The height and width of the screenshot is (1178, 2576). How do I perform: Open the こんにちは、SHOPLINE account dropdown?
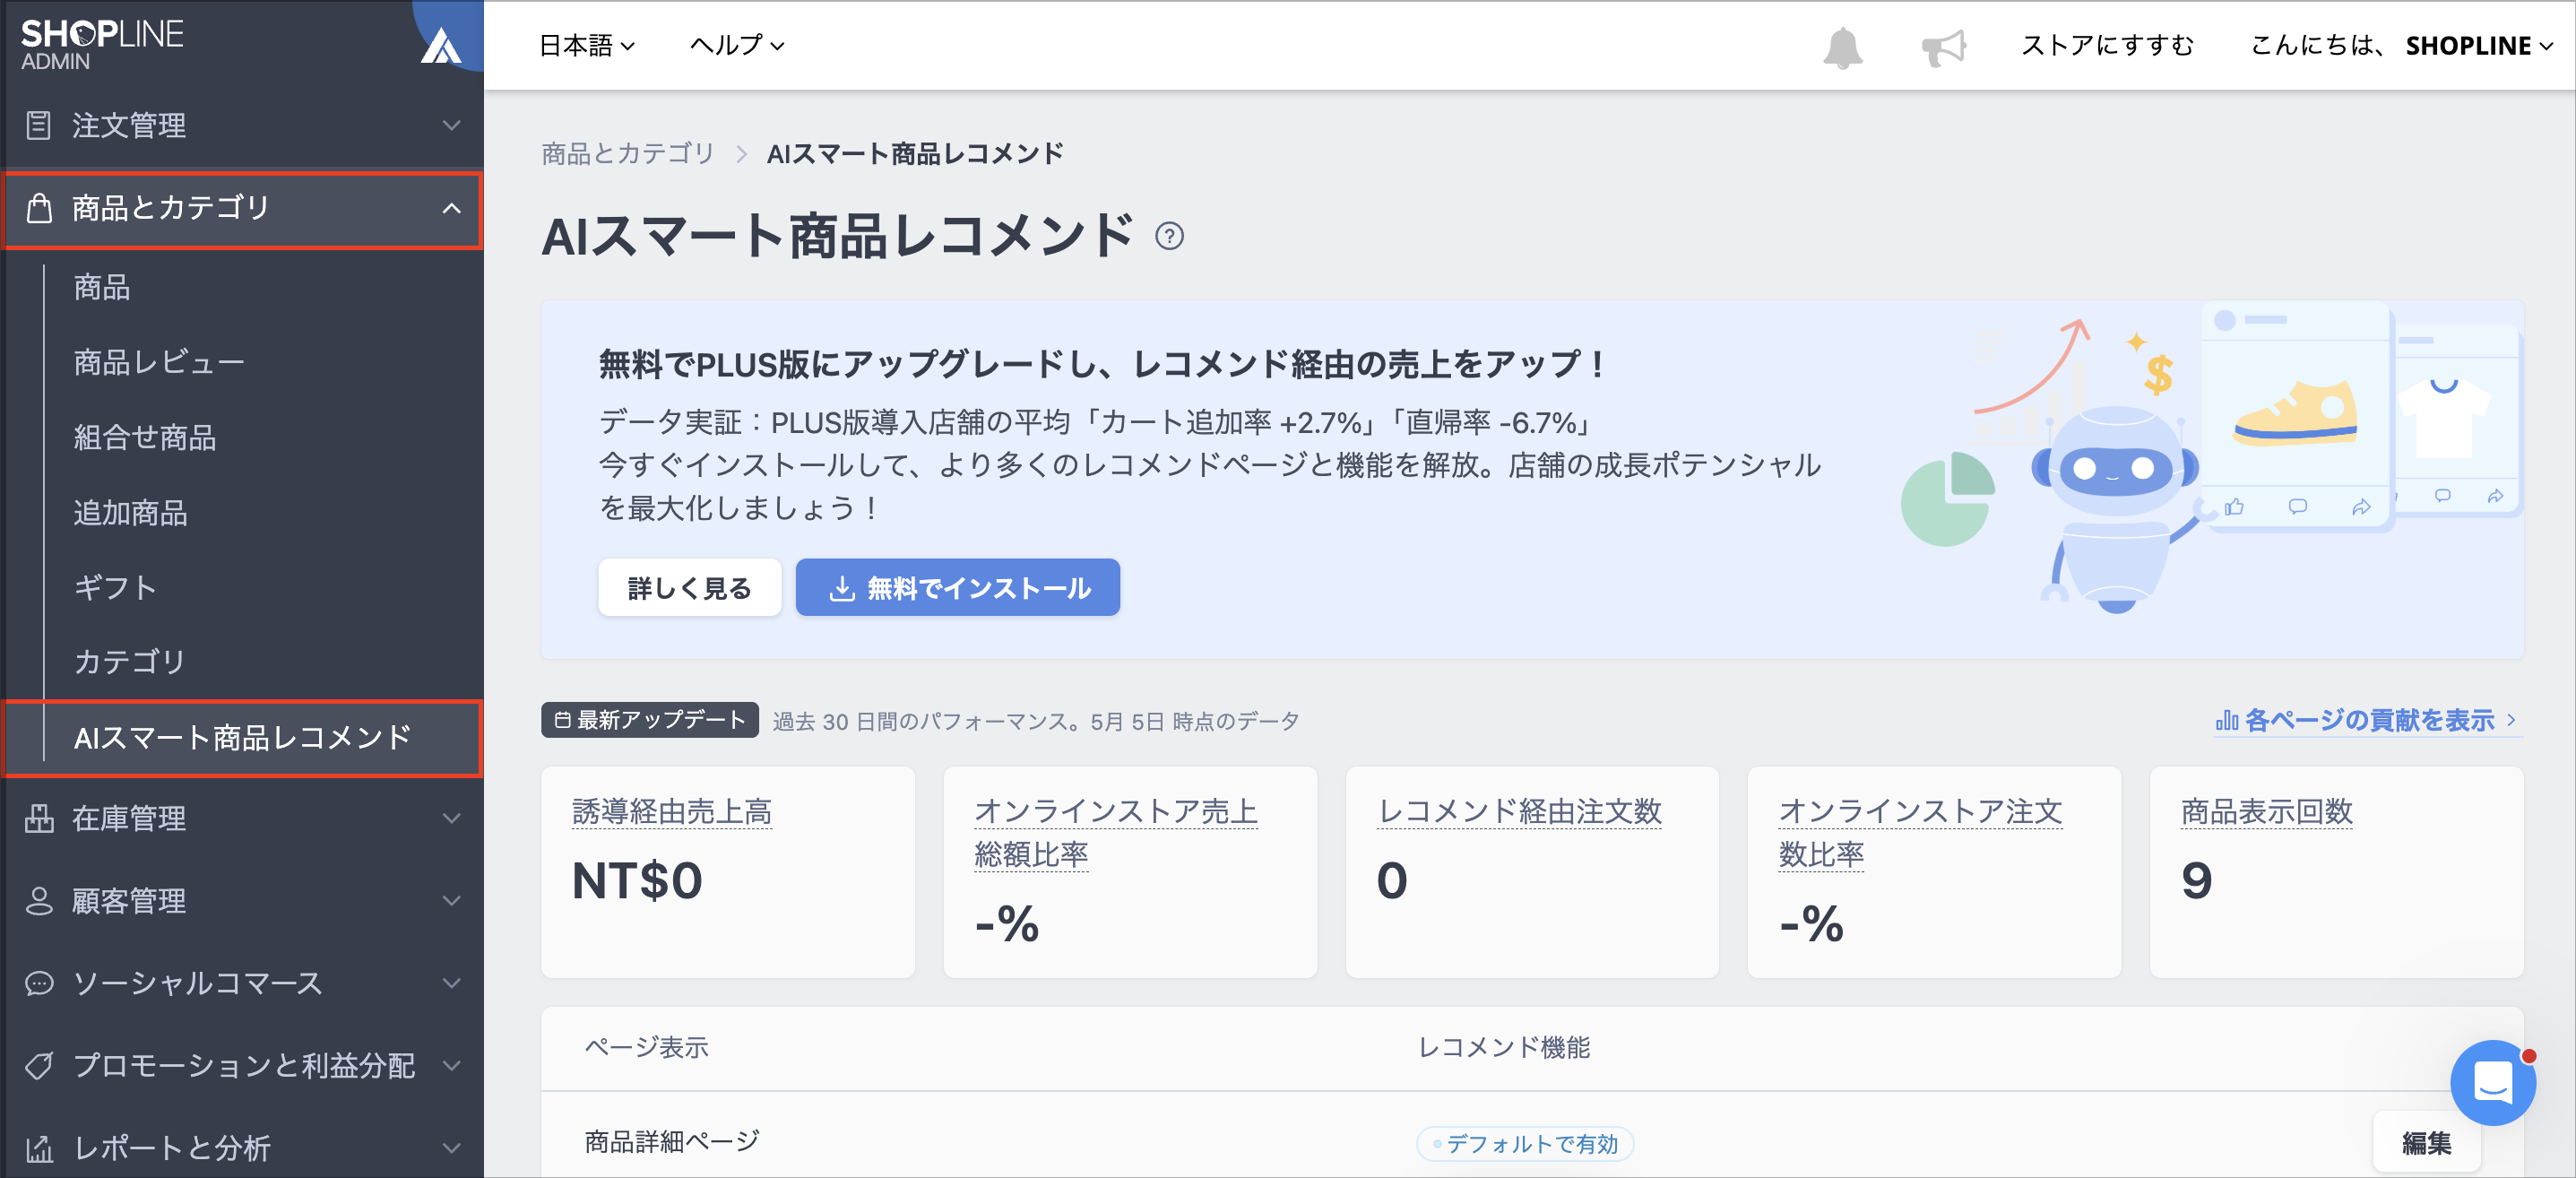pos(2402,45)
